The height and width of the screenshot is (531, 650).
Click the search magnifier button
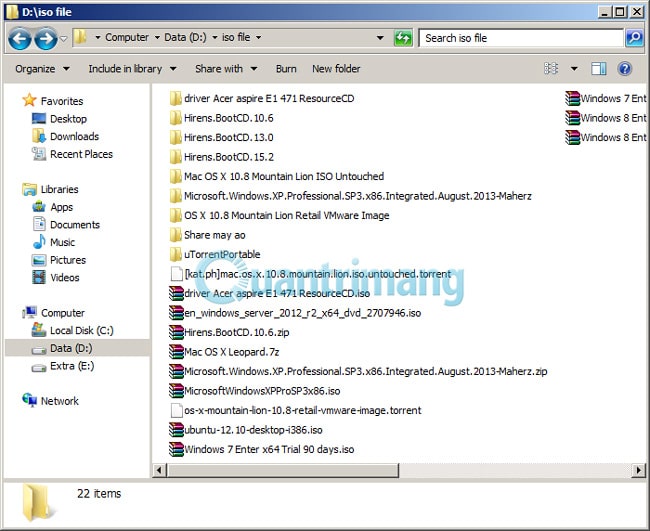[634, 38]
